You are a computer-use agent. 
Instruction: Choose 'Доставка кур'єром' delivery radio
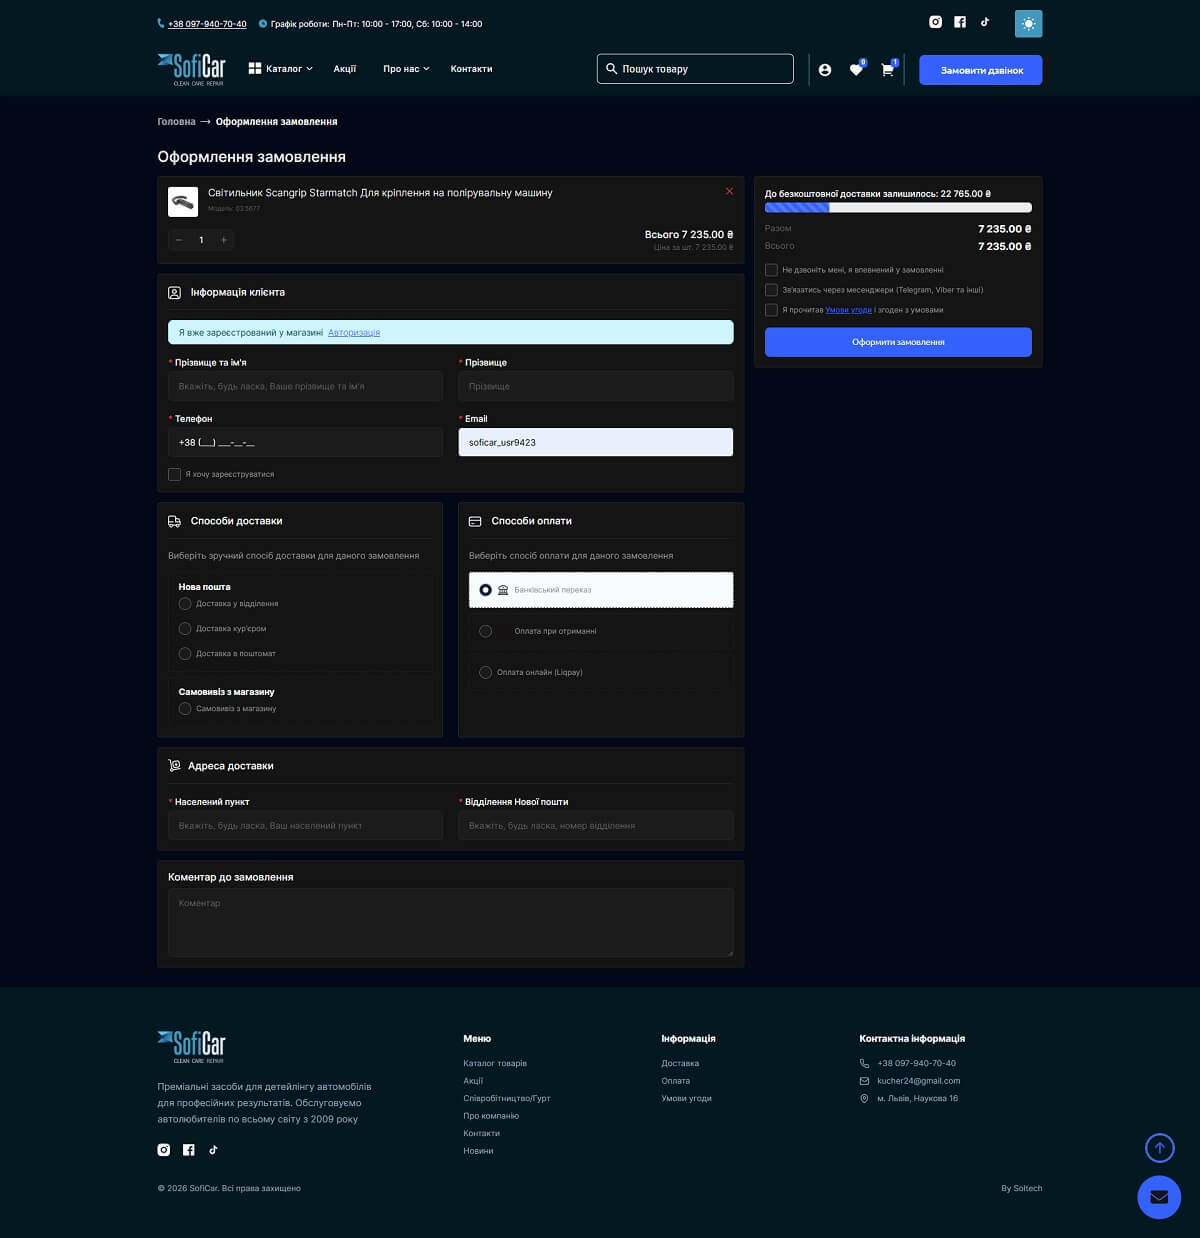pos(185,629)
